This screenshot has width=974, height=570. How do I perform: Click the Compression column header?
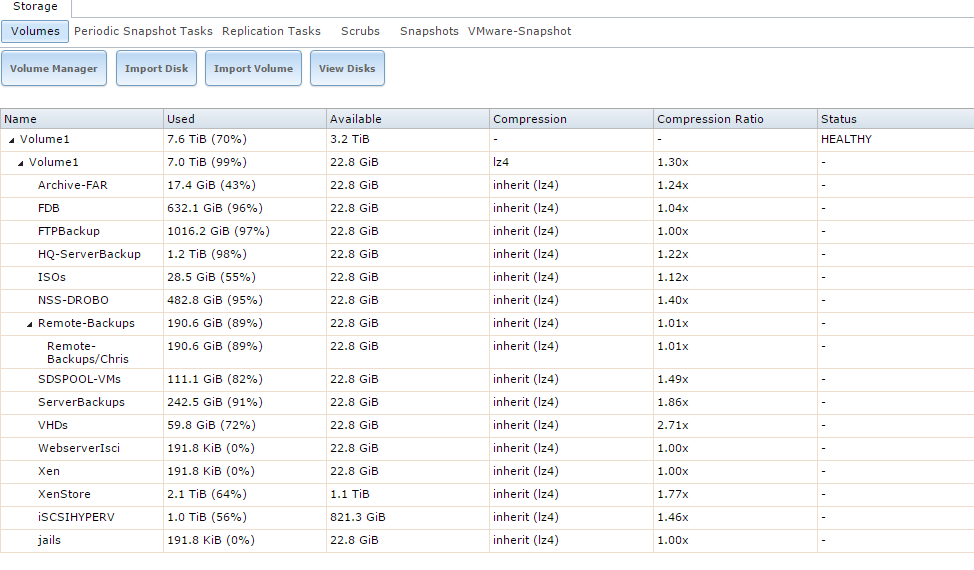pos(571,119)
